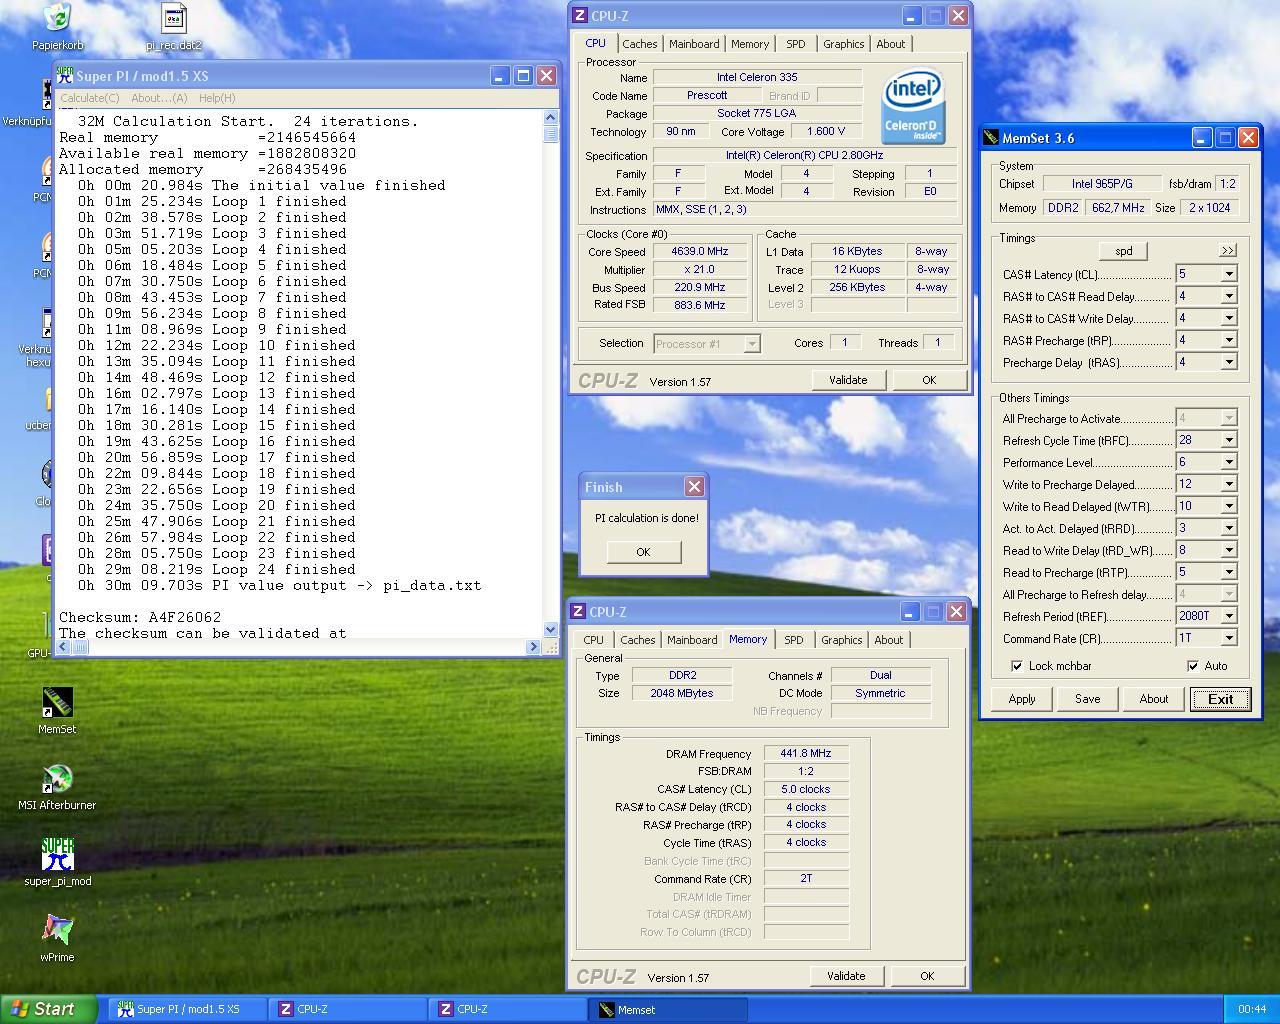Click Super PI vertical scrollbar down arrow

click(551, 629)
